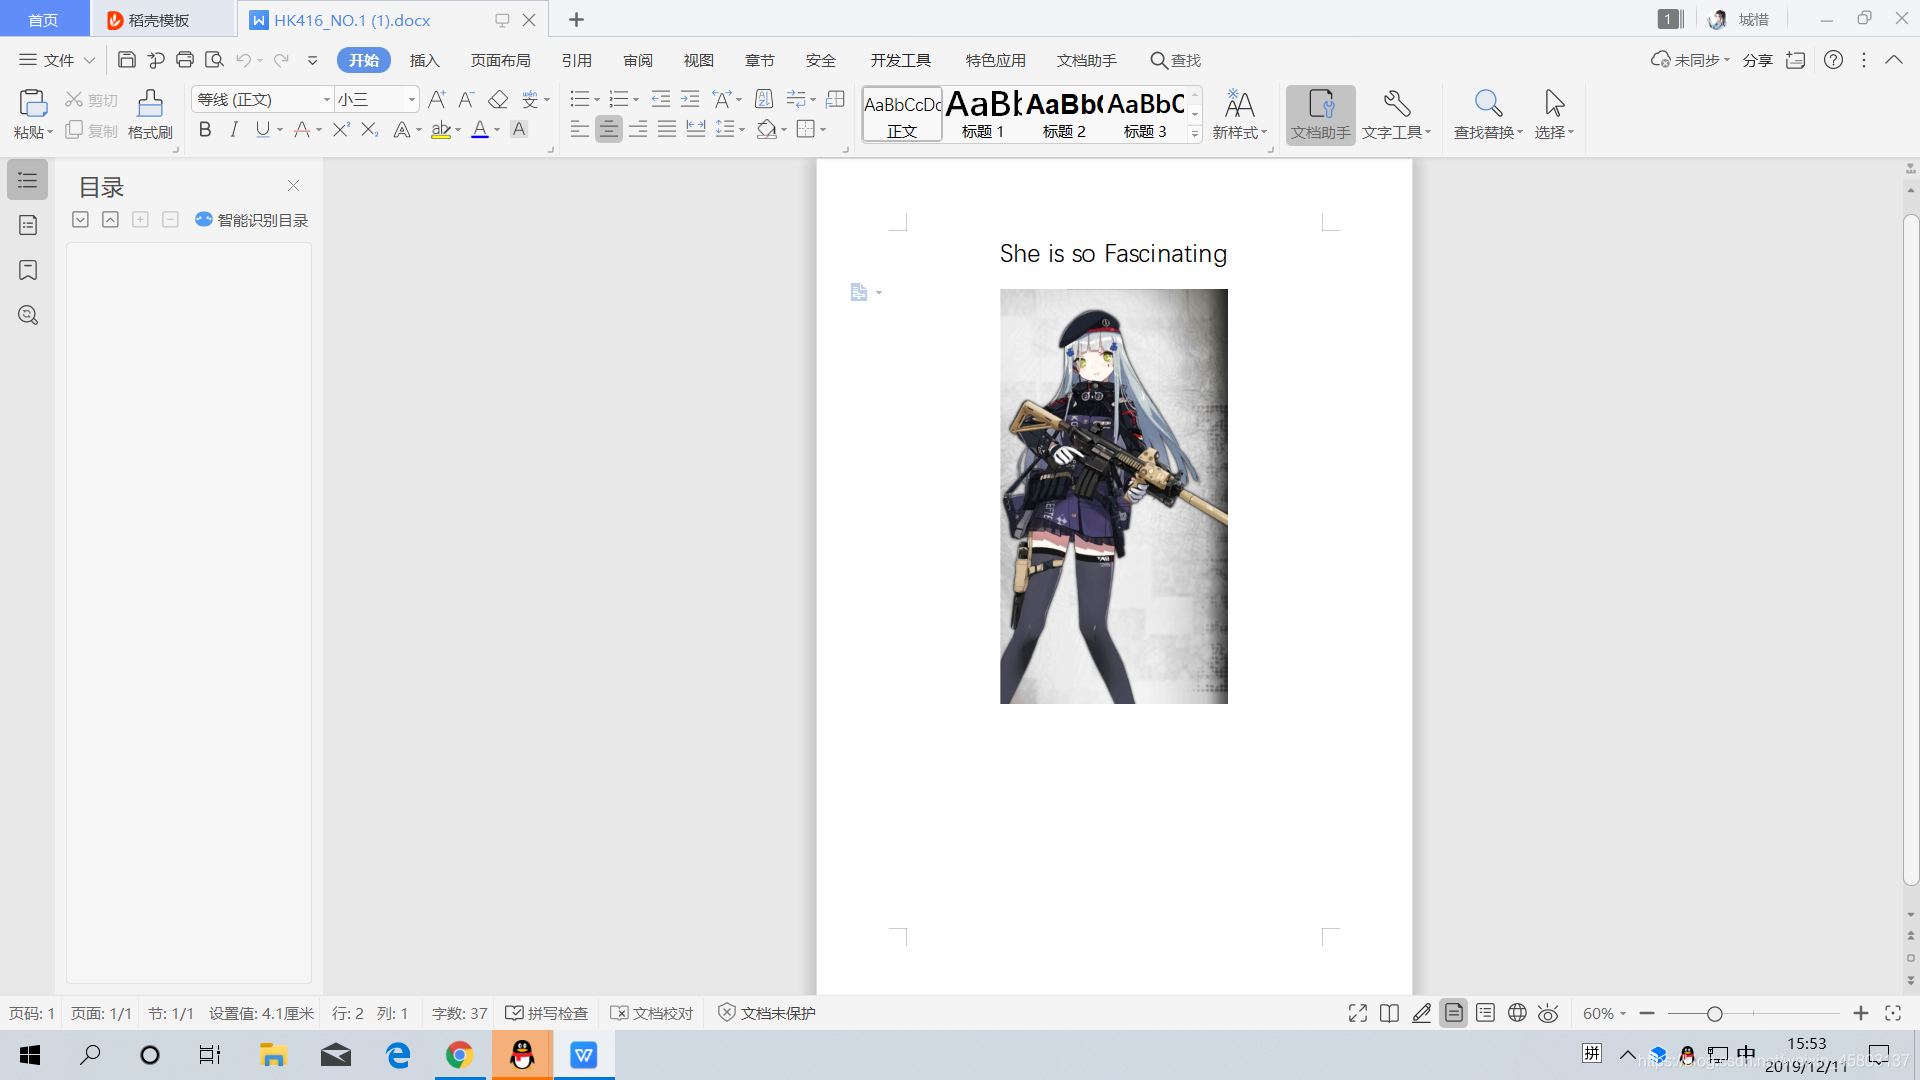Screen dimensions: 1920x1080
Task: Open the 插入 ribbon tab
Action: click(425, 60)
